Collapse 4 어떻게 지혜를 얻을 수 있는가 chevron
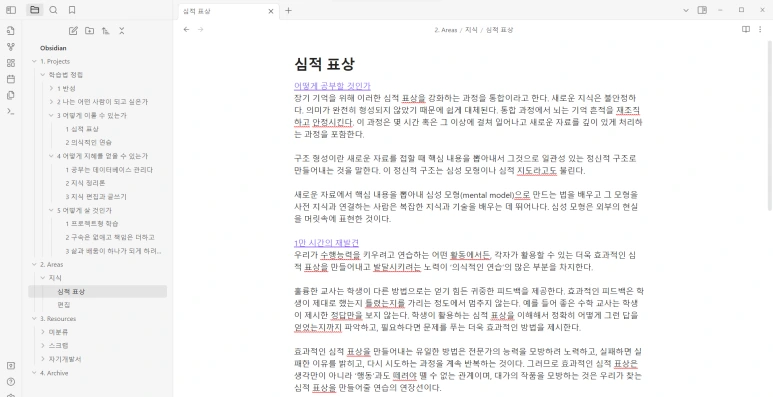 [x=51, y=156]
